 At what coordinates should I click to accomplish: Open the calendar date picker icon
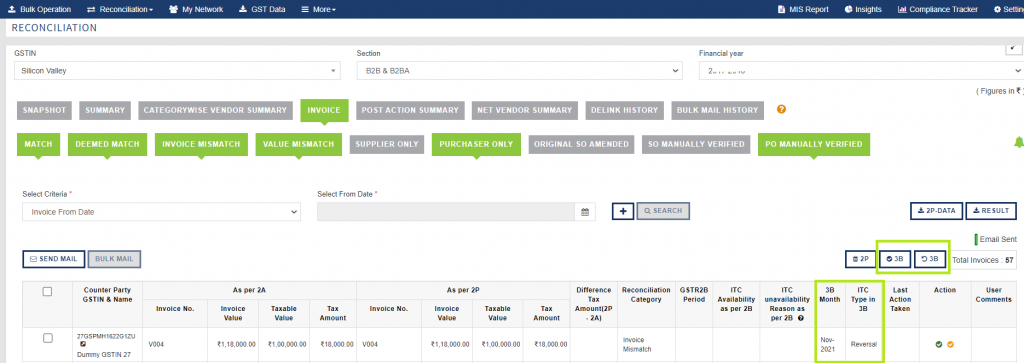585,212
